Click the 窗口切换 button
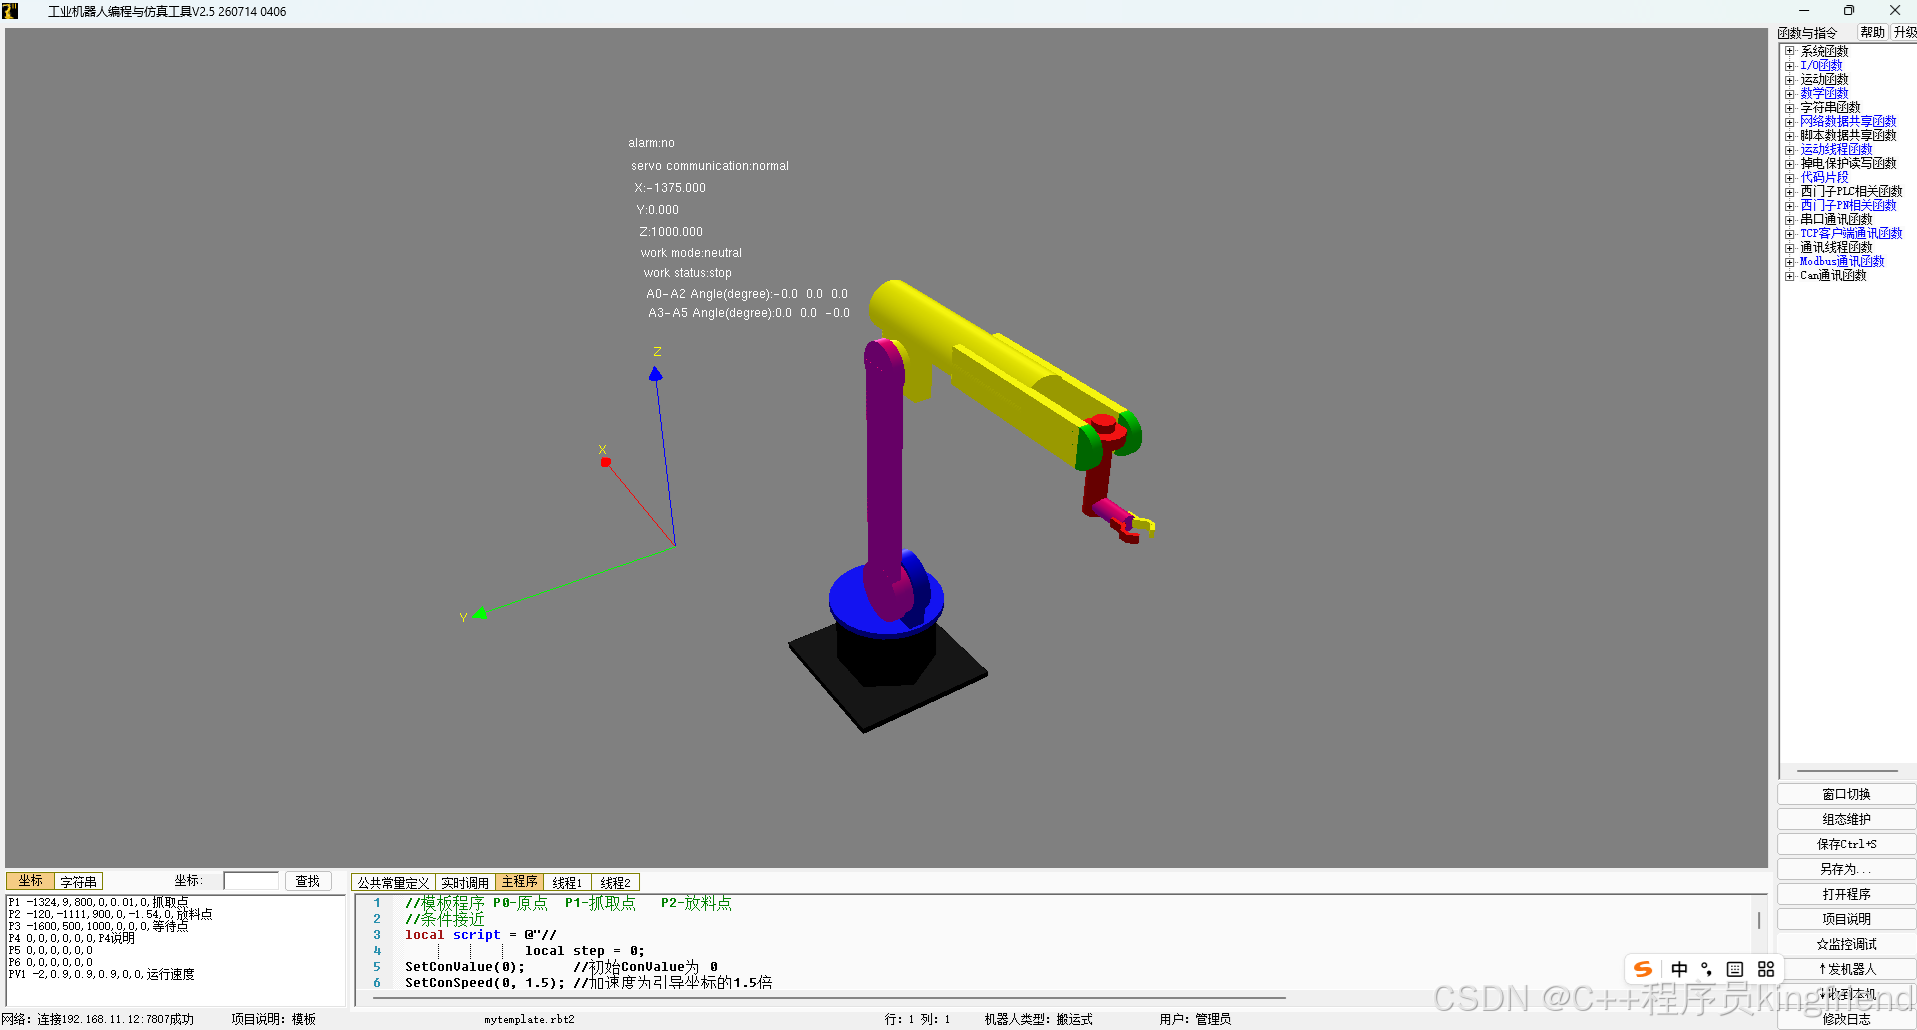 point(1846,794)
